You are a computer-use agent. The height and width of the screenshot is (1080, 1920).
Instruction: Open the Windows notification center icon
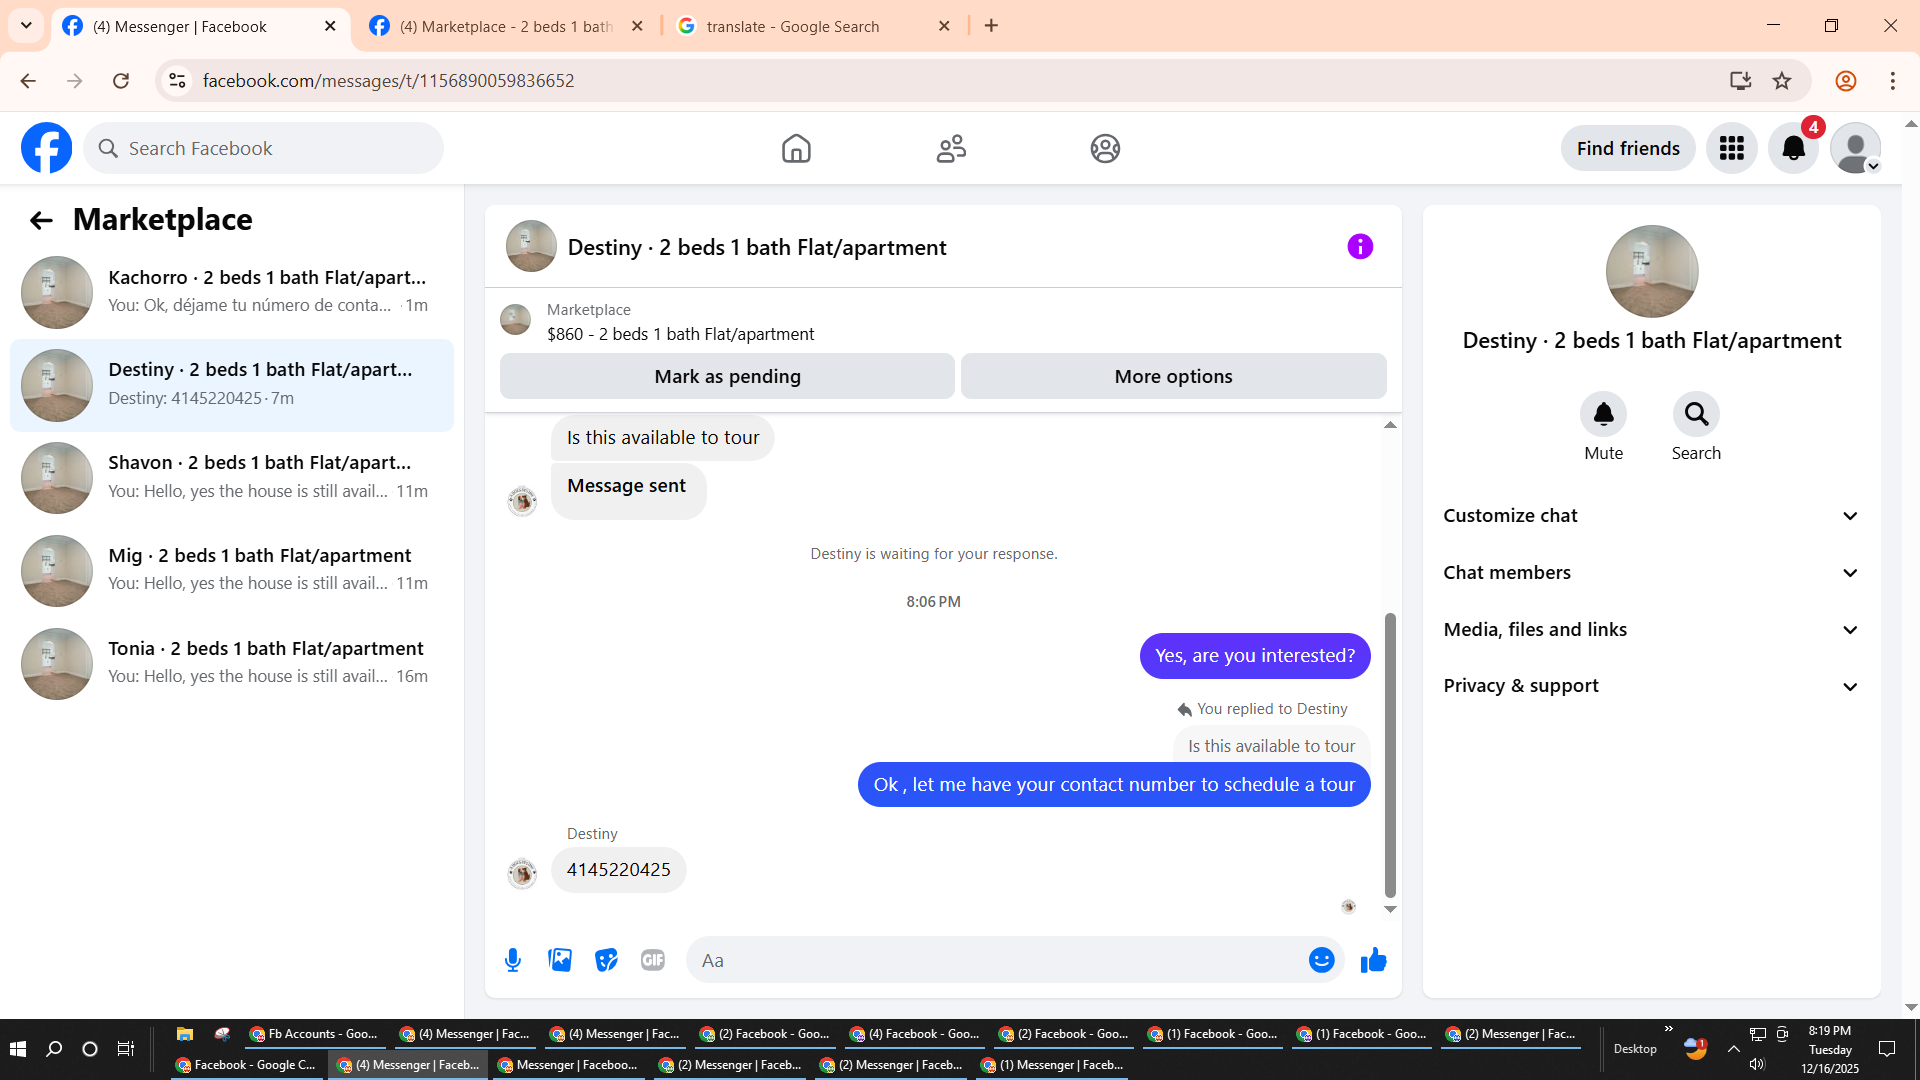point(1887,1049)
